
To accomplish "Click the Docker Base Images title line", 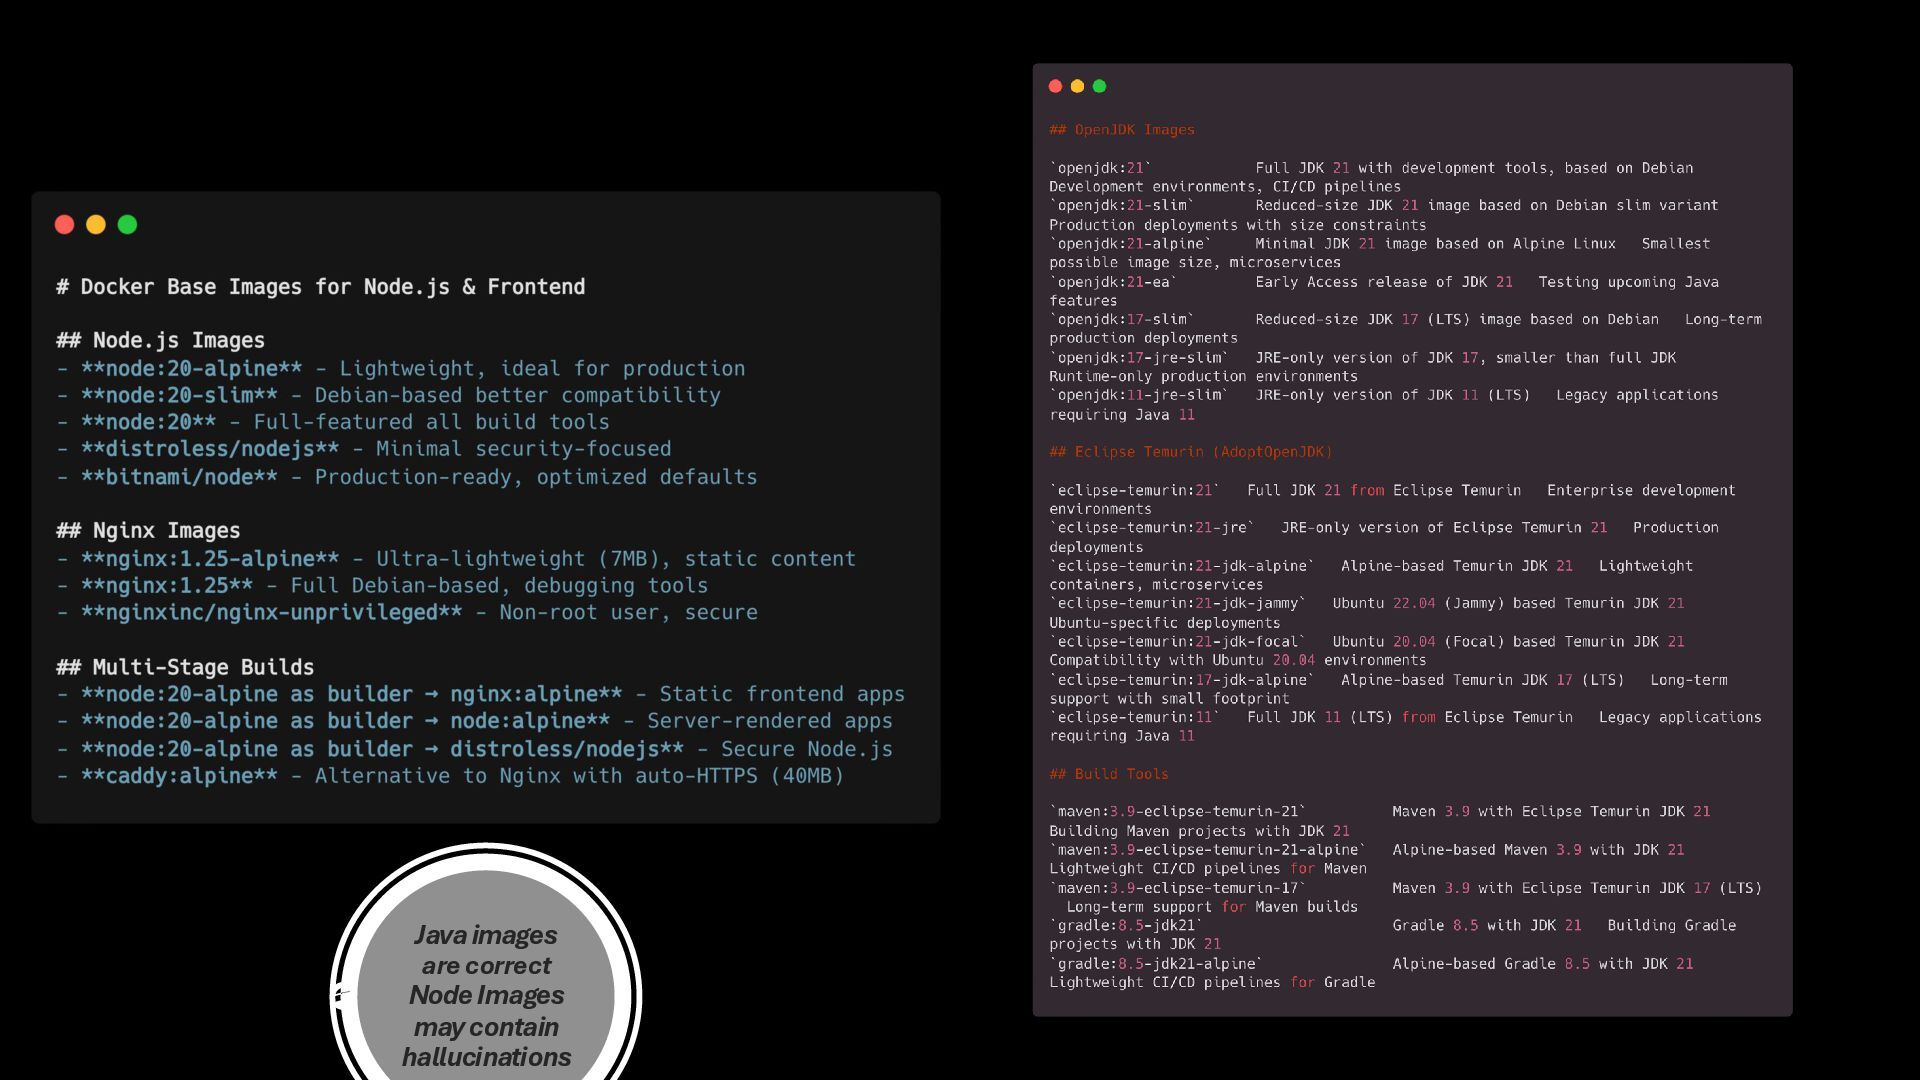I will (320, 287).
